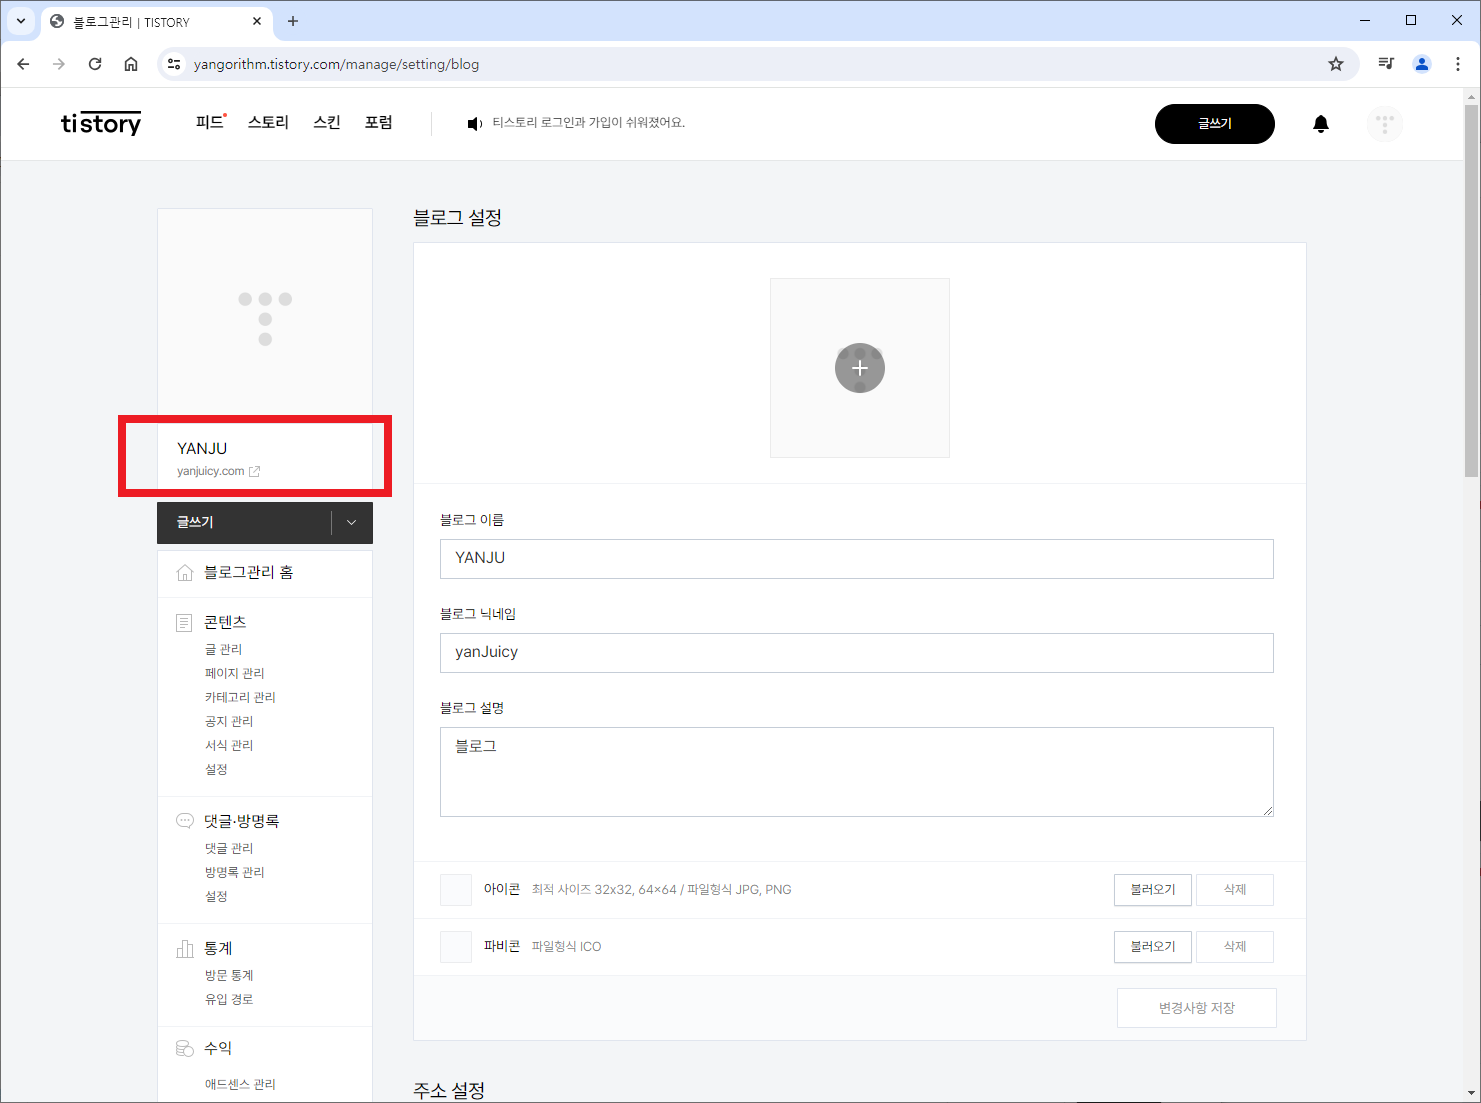The width and height of the screenshot is (1481, 1103).
Task: Click the tistory logo
Action: point(101,123)
